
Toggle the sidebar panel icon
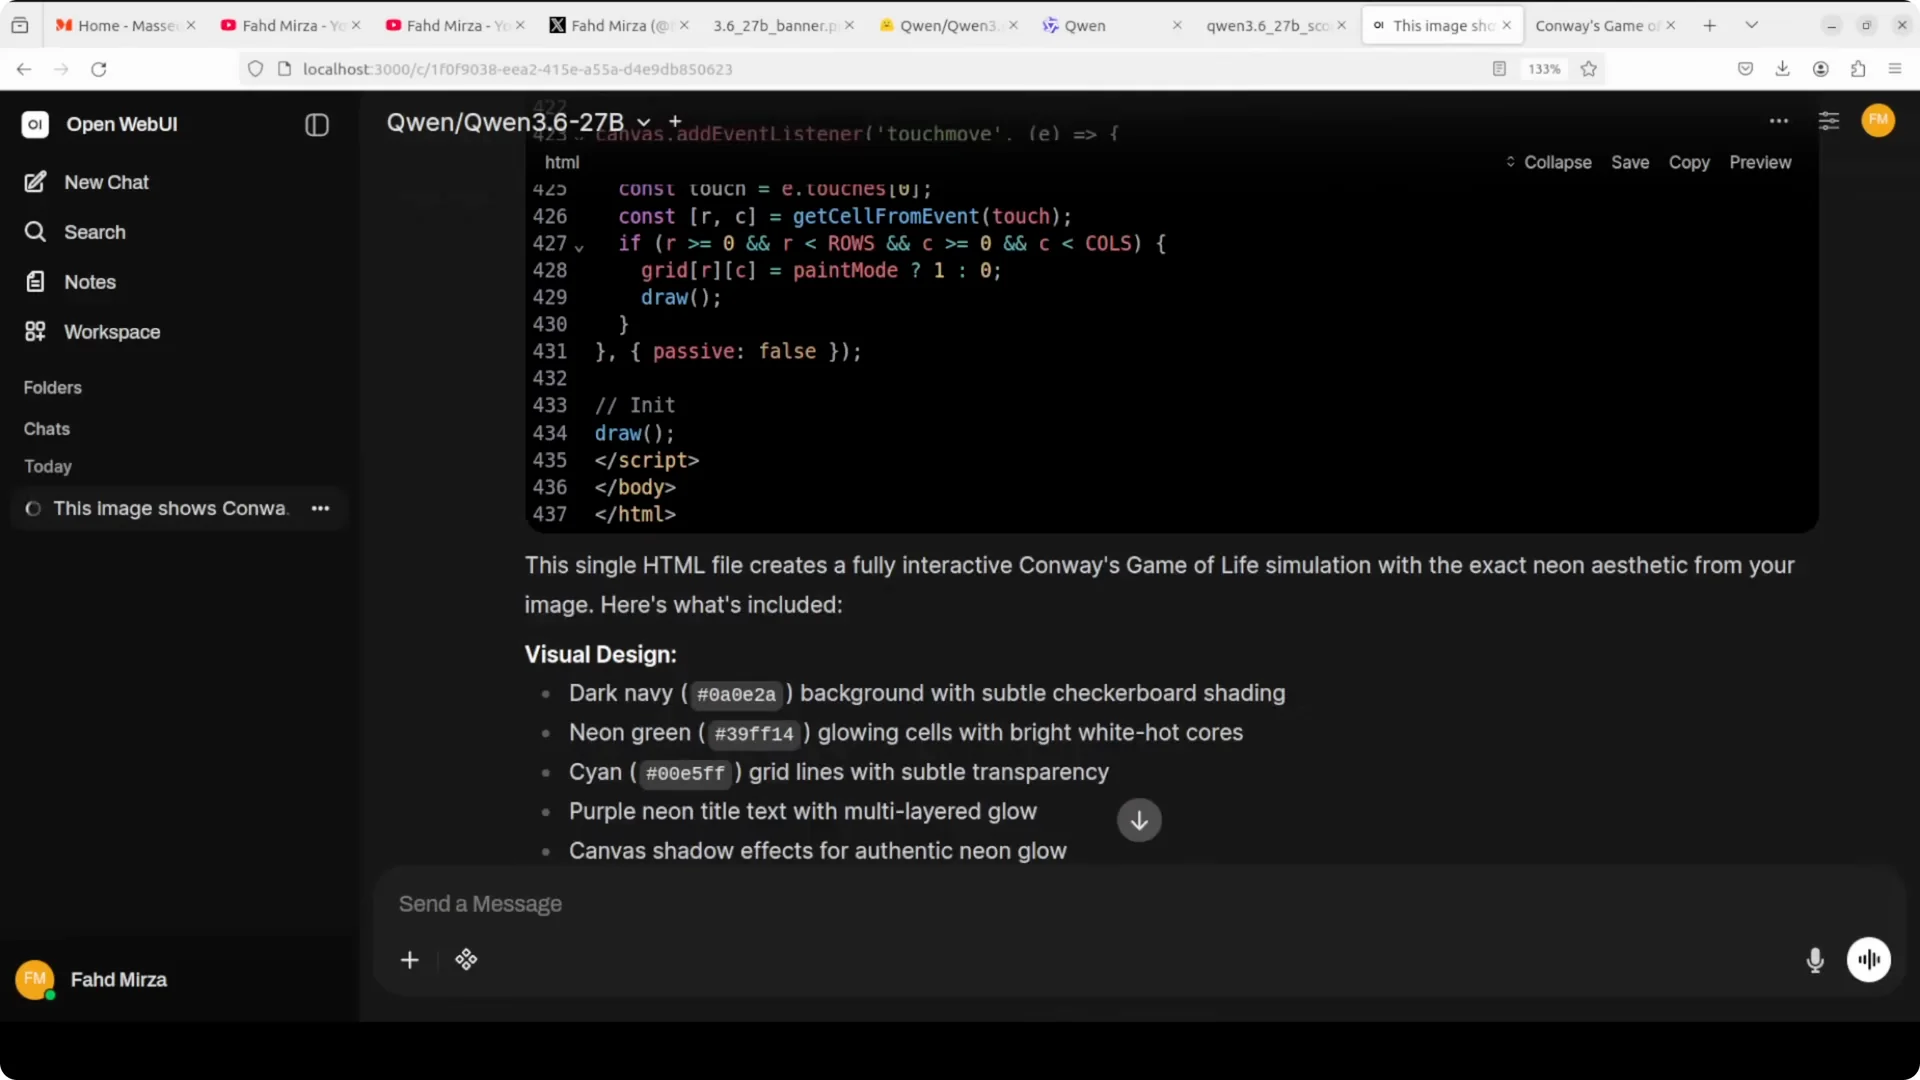point(317,125)
